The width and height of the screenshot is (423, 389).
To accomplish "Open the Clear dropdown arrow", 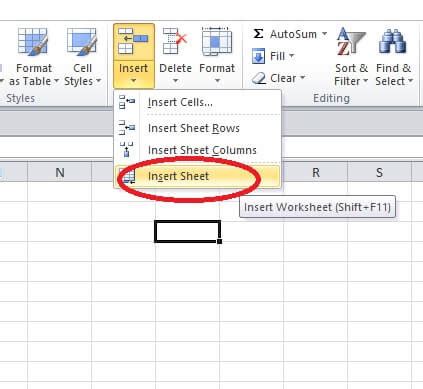I will 302,78.
